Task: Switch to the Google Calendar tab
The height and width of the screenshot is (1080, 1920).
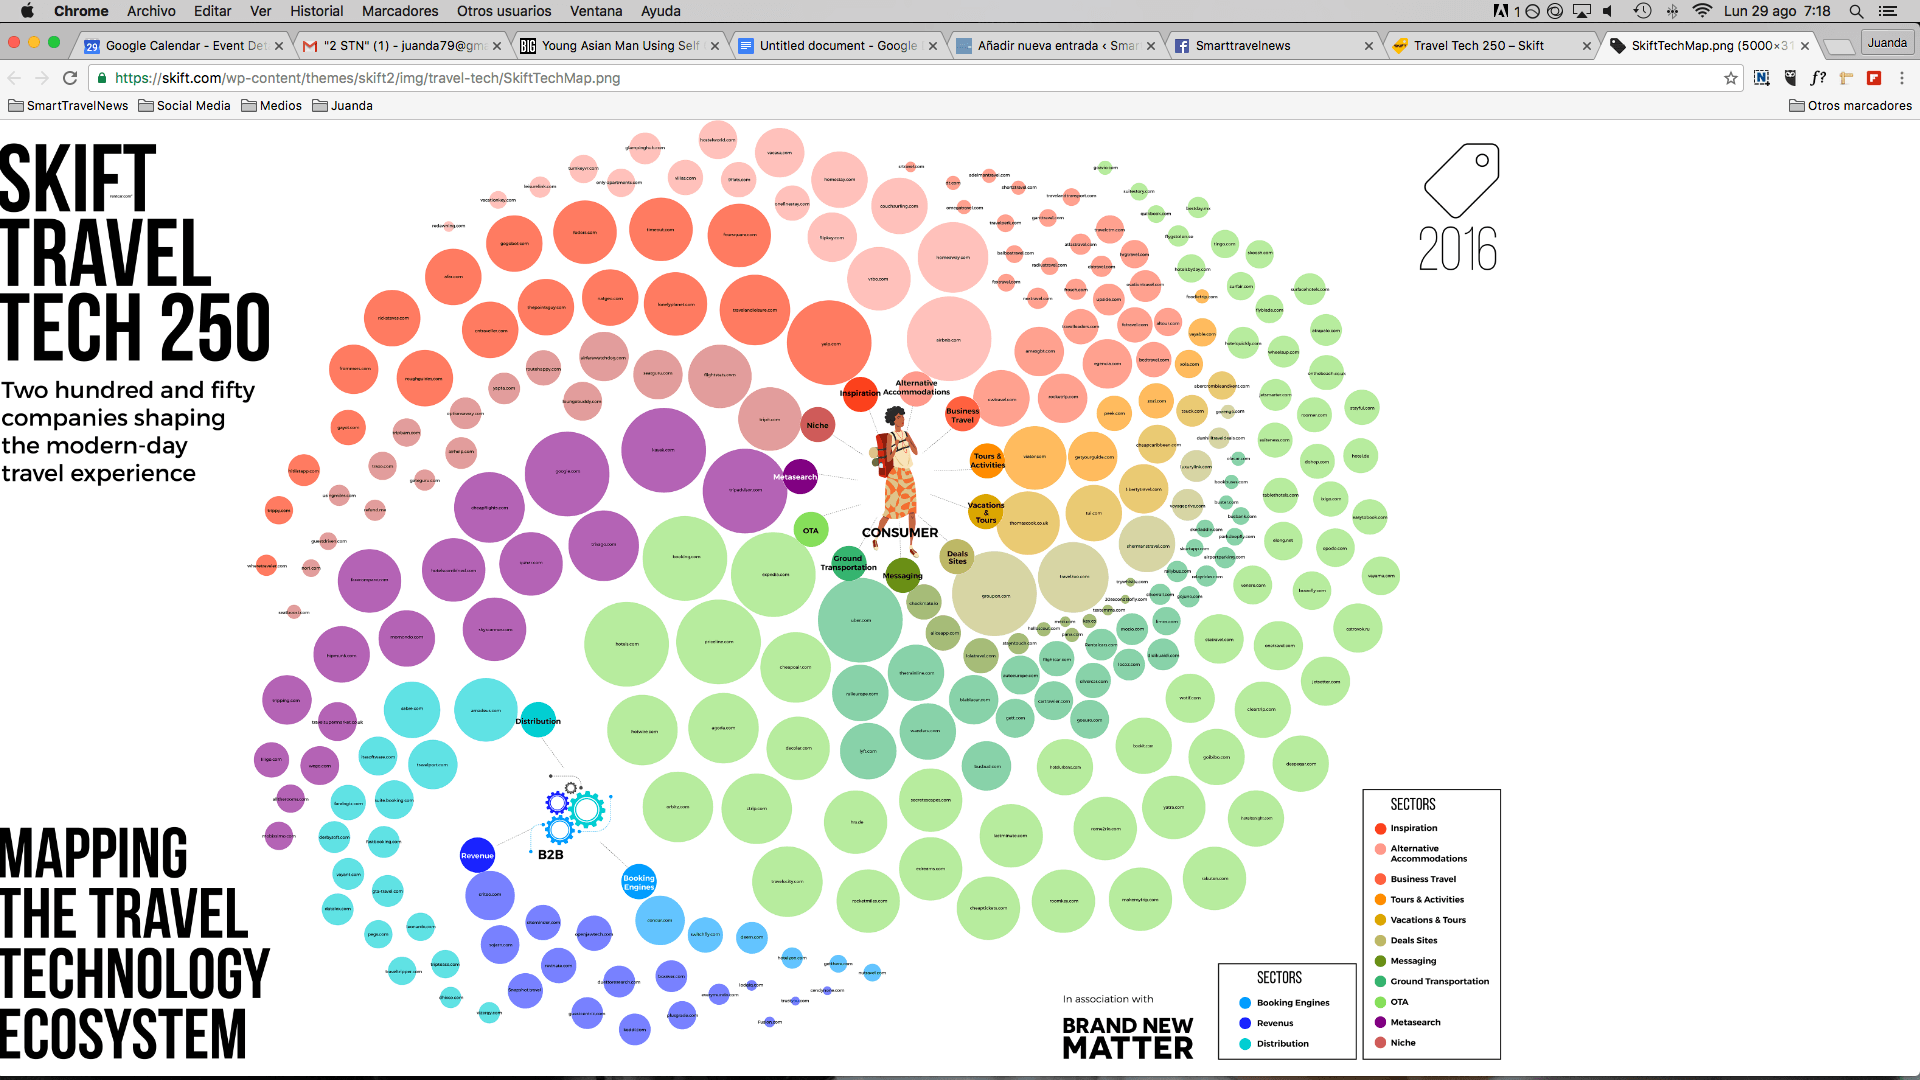Action: tap(180, 46)
